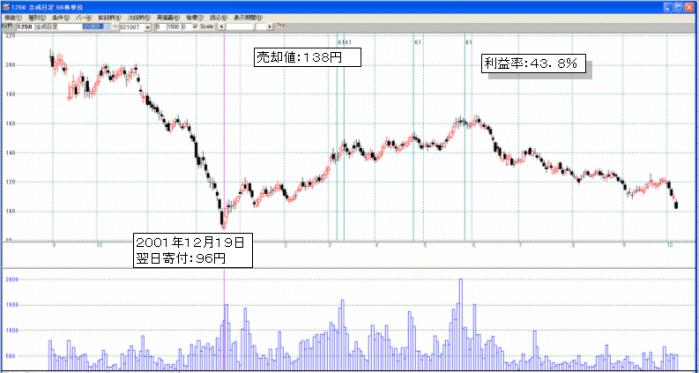Click the application icon in the title bar
This screenshot has height=373, width=699.
tap(6, 8)
